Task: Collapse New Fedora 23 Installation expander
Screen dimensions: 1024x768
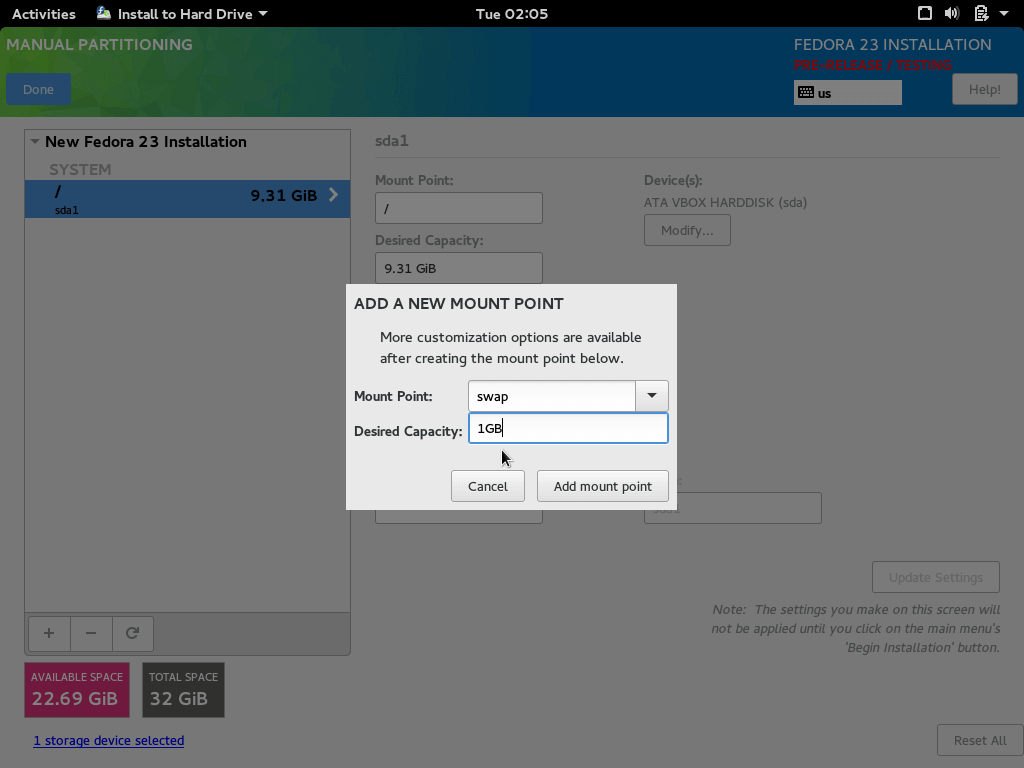Action: click(35, 142)
